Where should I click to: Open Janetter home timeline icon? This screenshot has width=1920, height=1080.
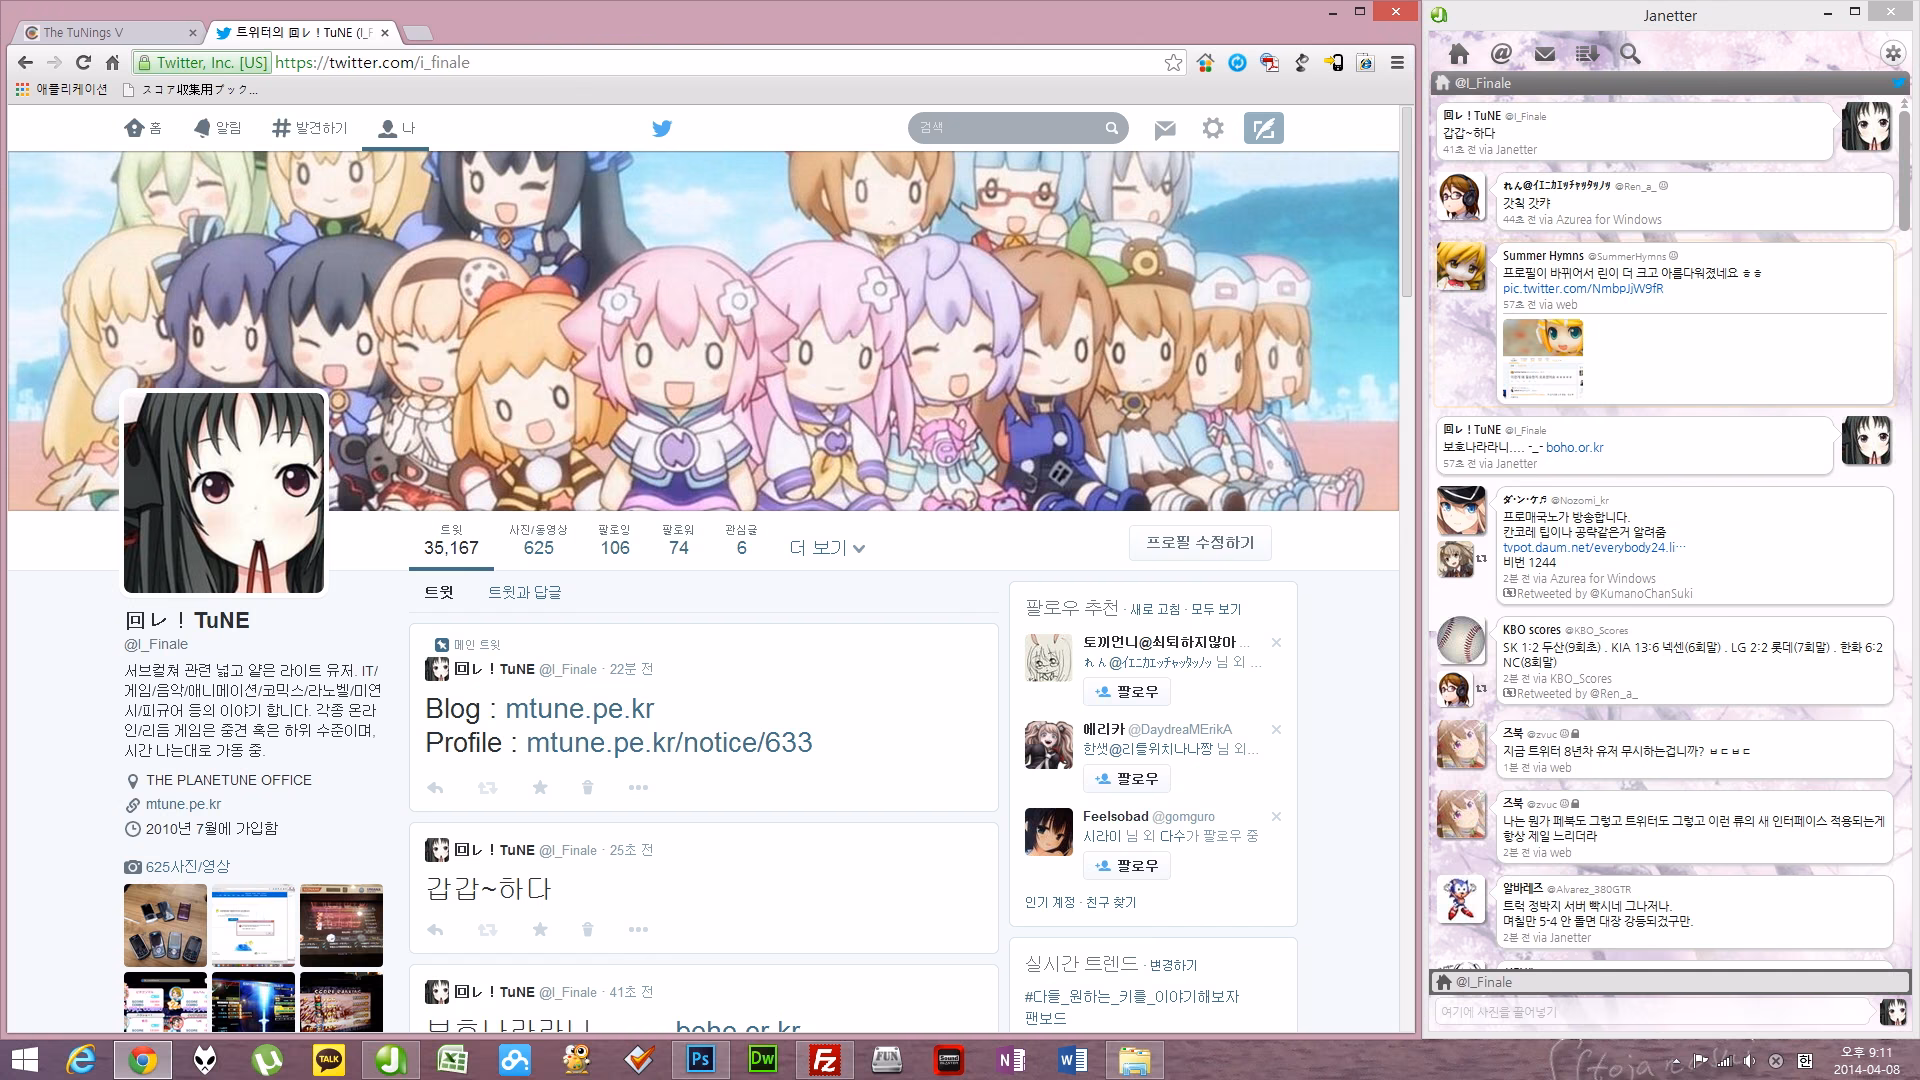tap(1458, 53)
